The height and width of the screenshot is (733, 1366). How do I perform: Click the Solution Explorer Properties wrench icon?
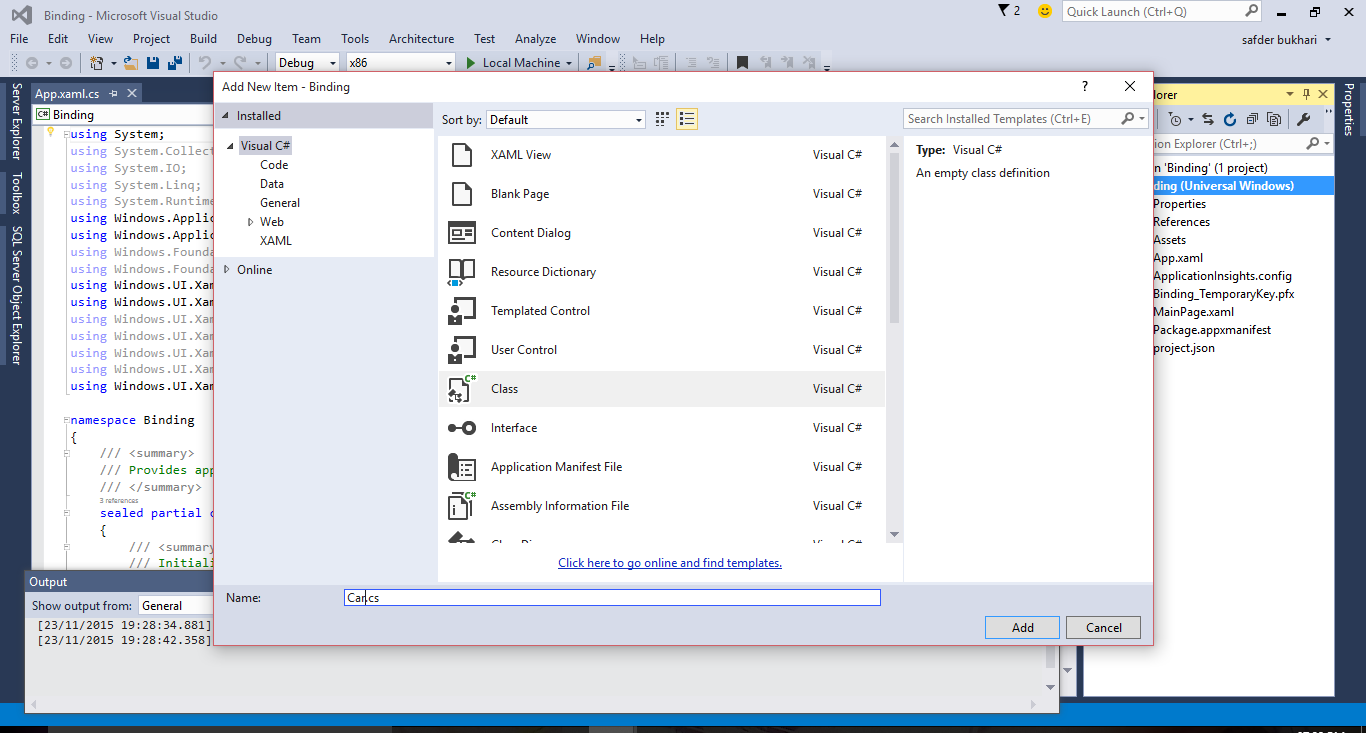pos(1303,119)
